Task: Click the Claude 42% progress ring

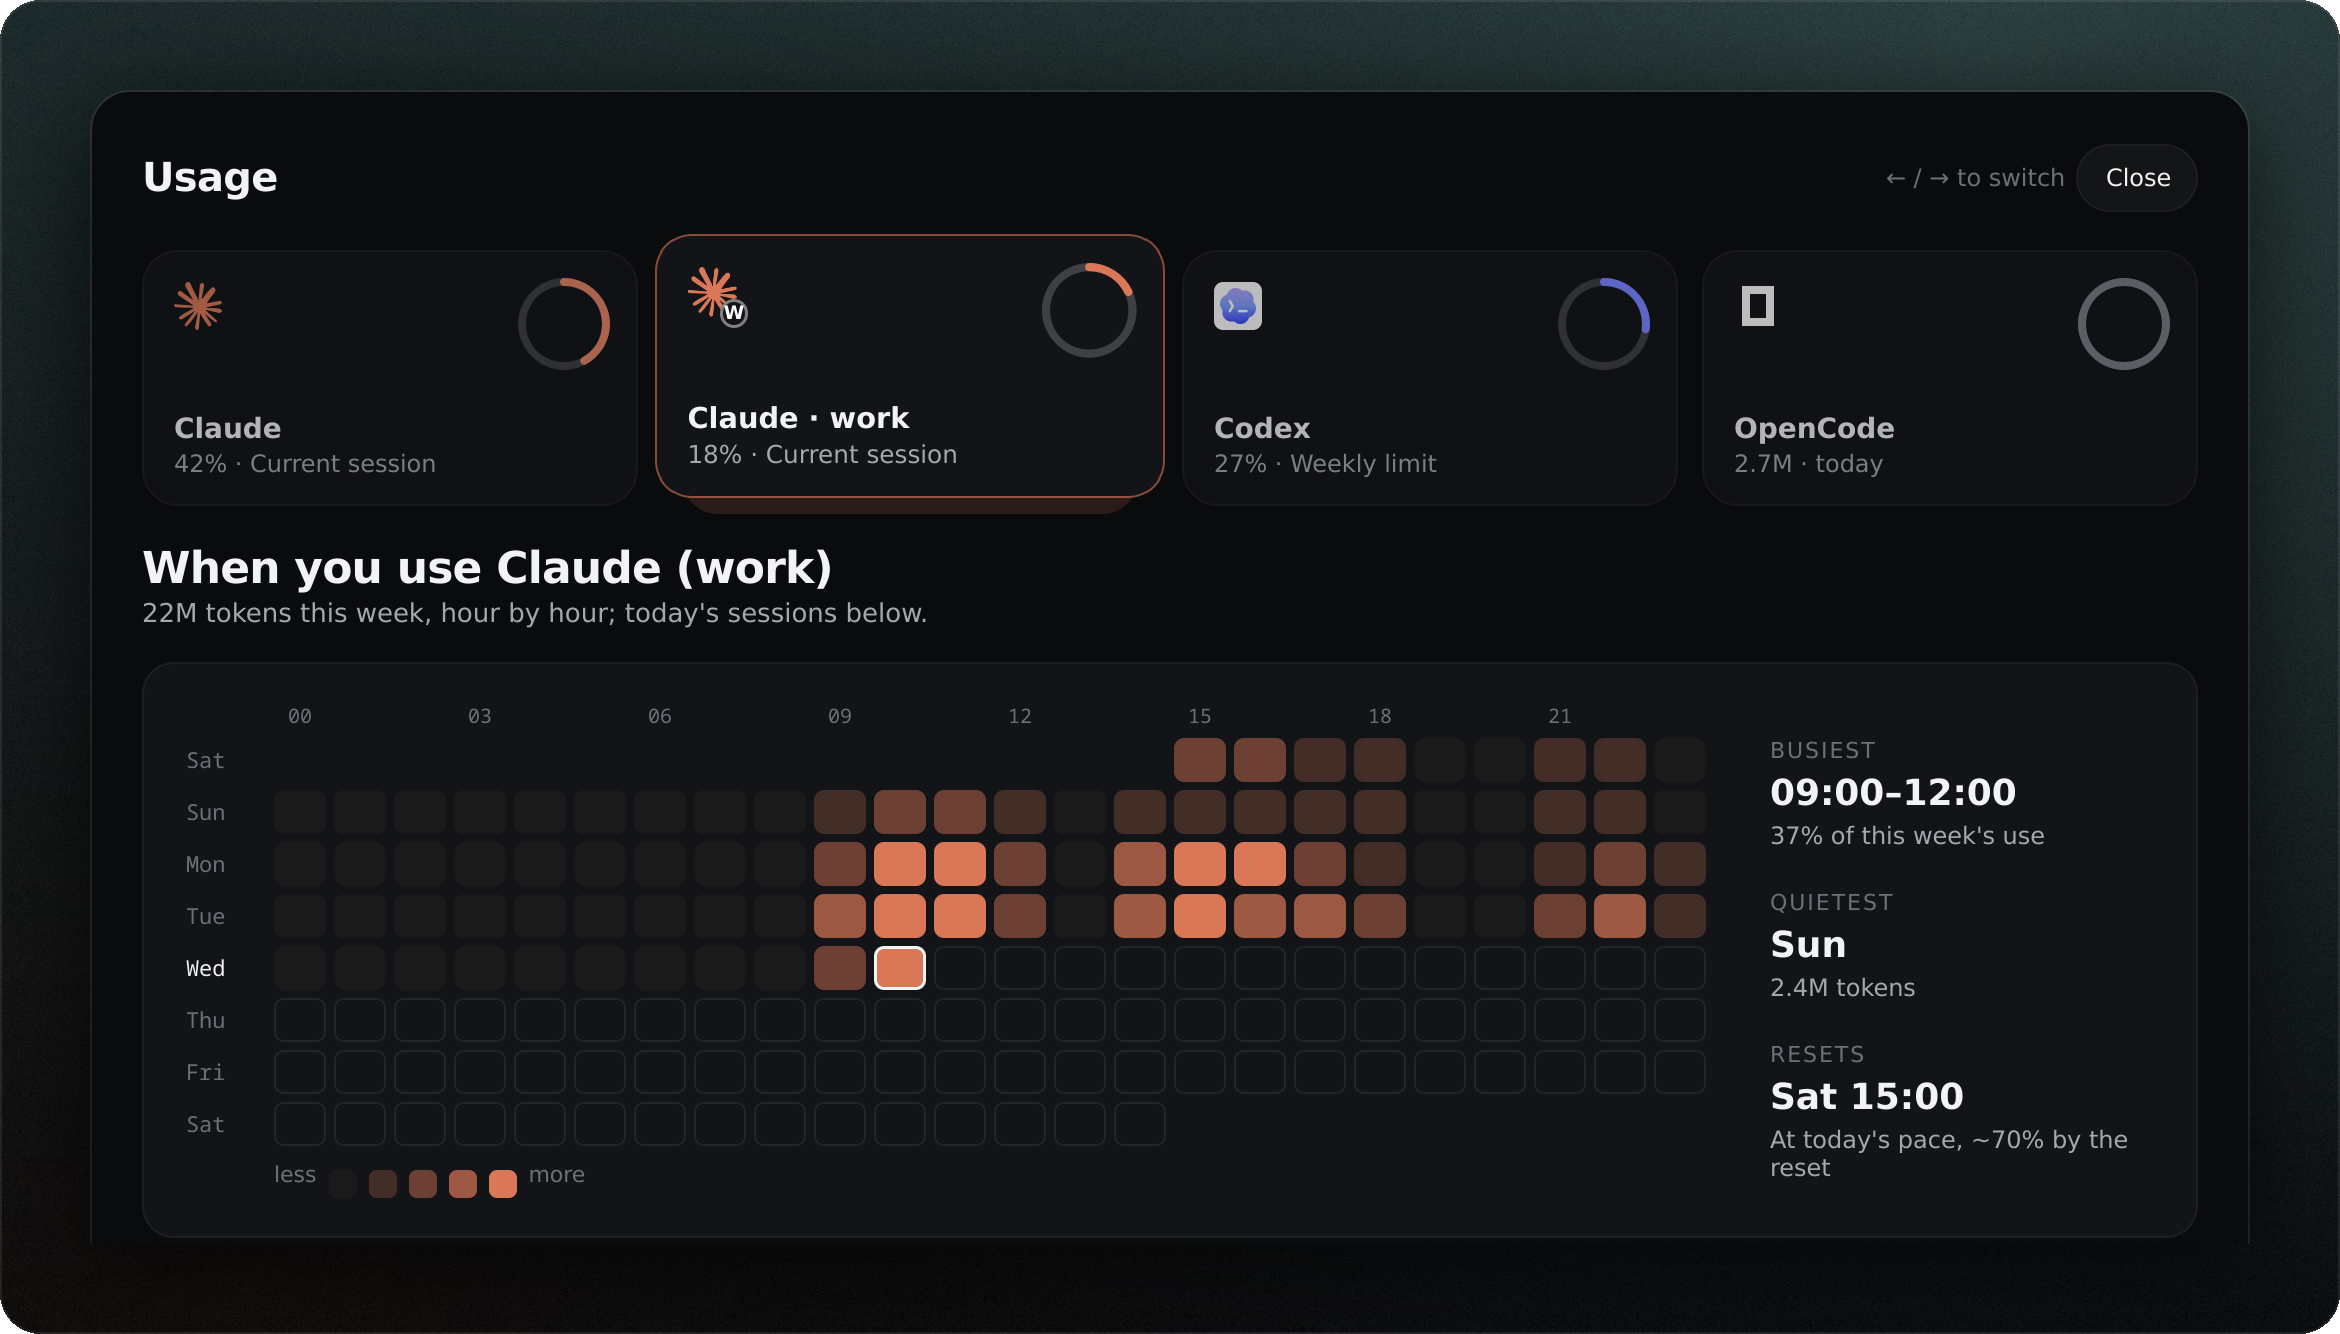Action: [x=564, y=324]
